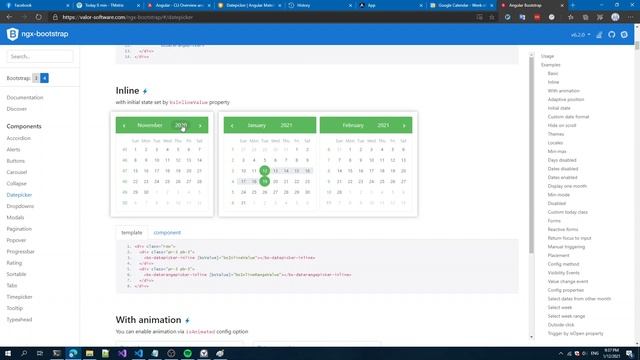Open the Stack Overflow icon in header

coord(599,35)
